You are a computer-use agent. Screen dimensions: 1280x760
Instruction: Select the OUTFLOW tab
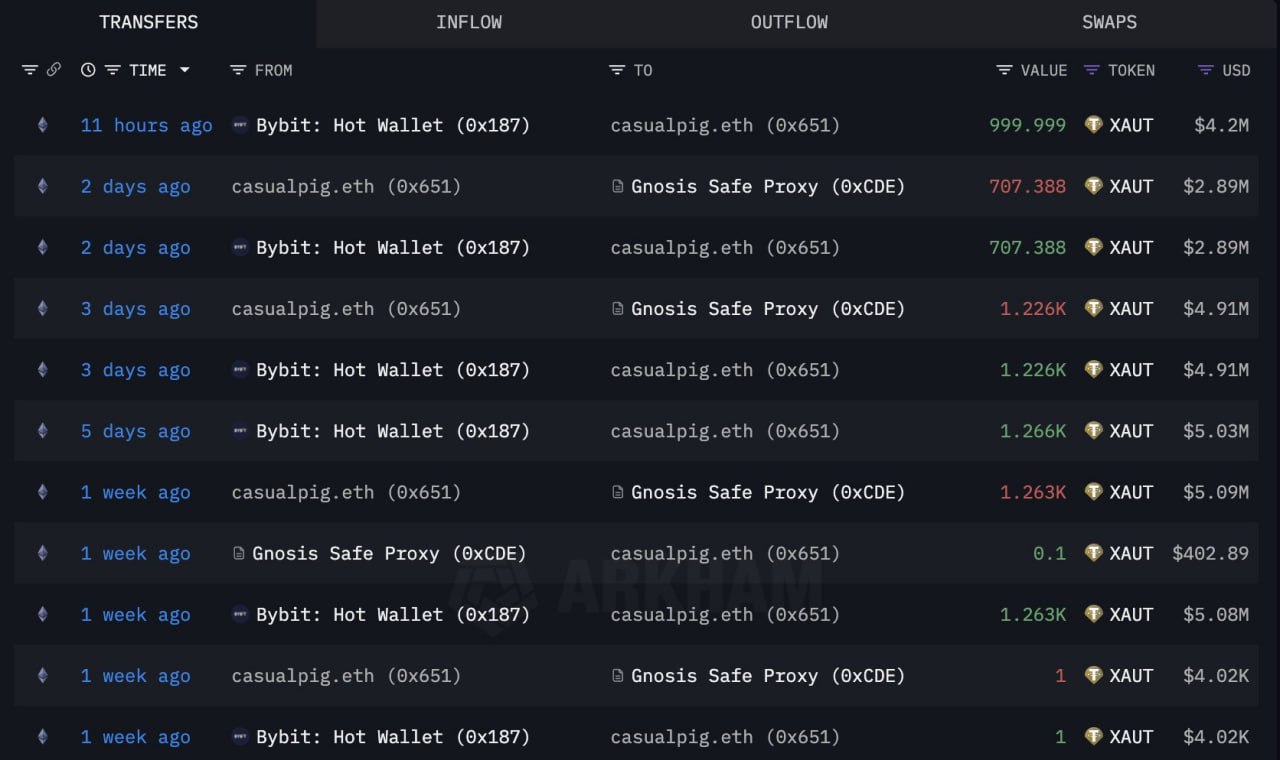click(789, 22)
